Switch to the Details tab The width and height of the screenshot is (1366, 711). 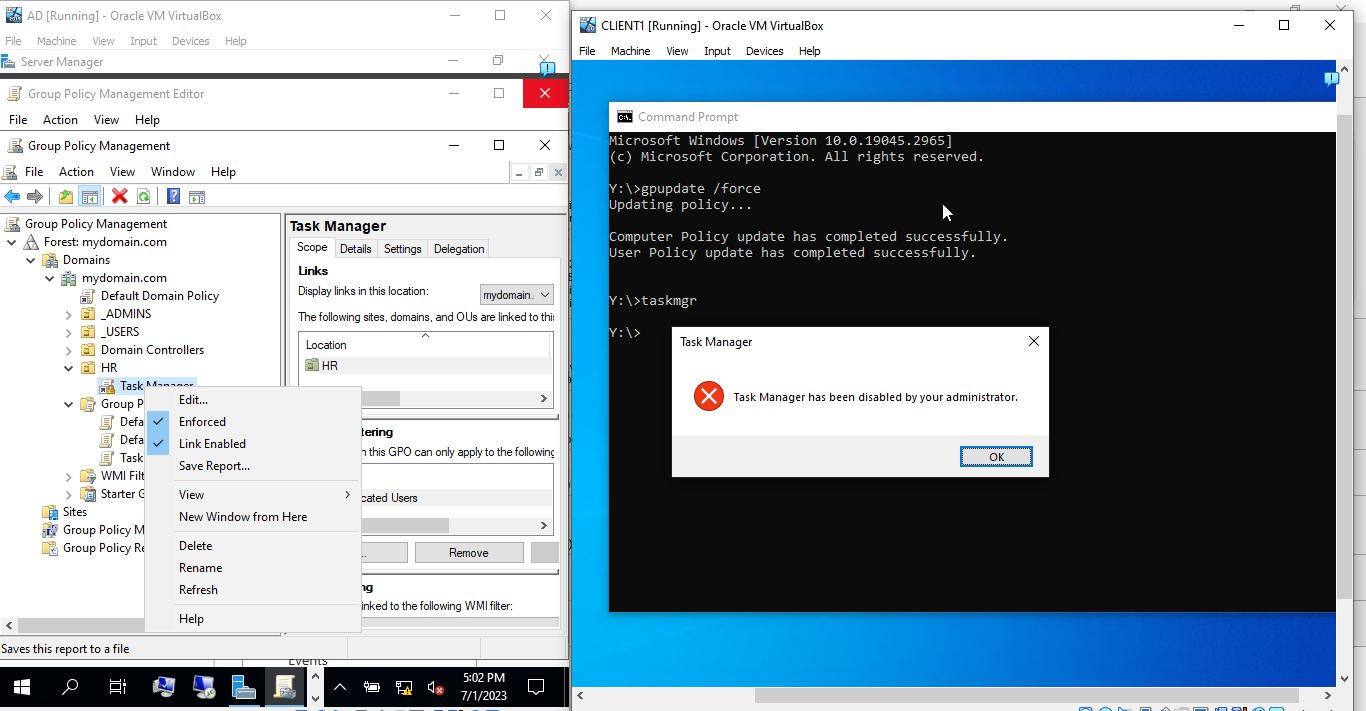tap(355, 249)
